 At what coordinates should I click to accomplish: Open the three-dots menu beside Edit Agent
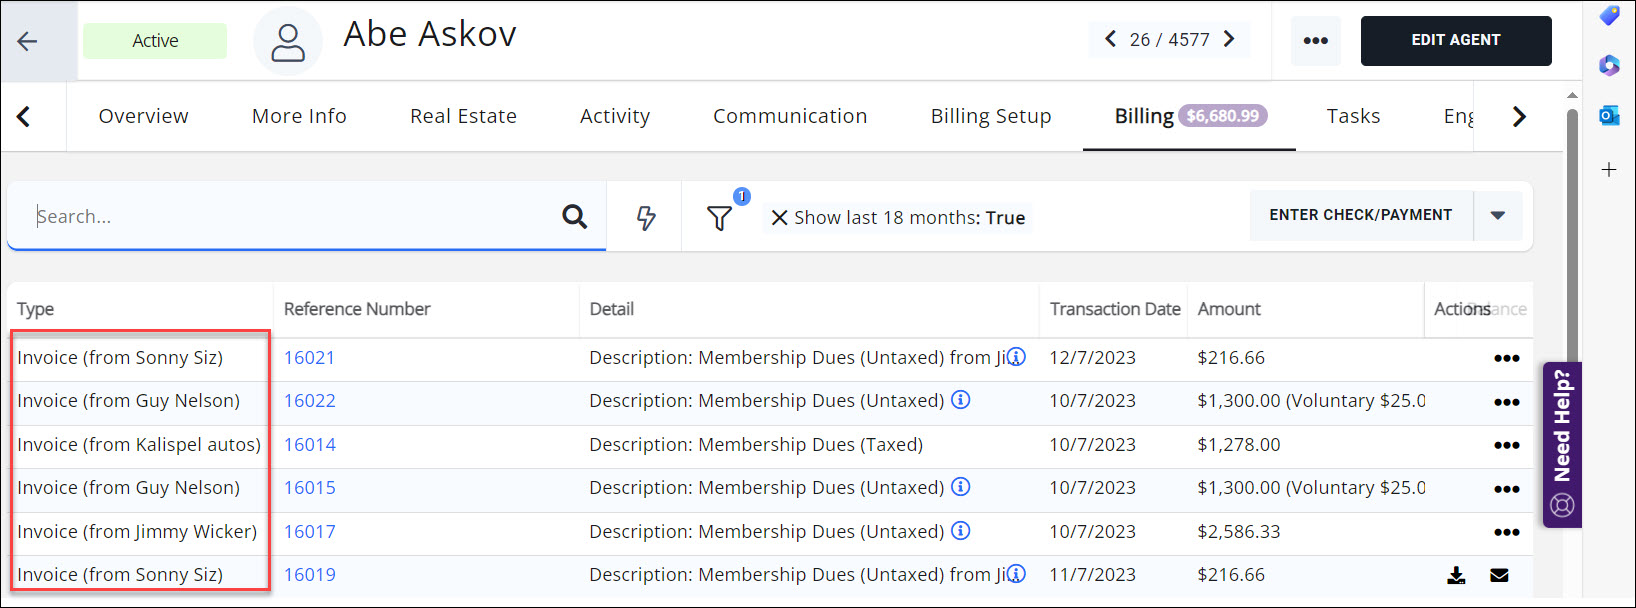(x=1315, y=41)
